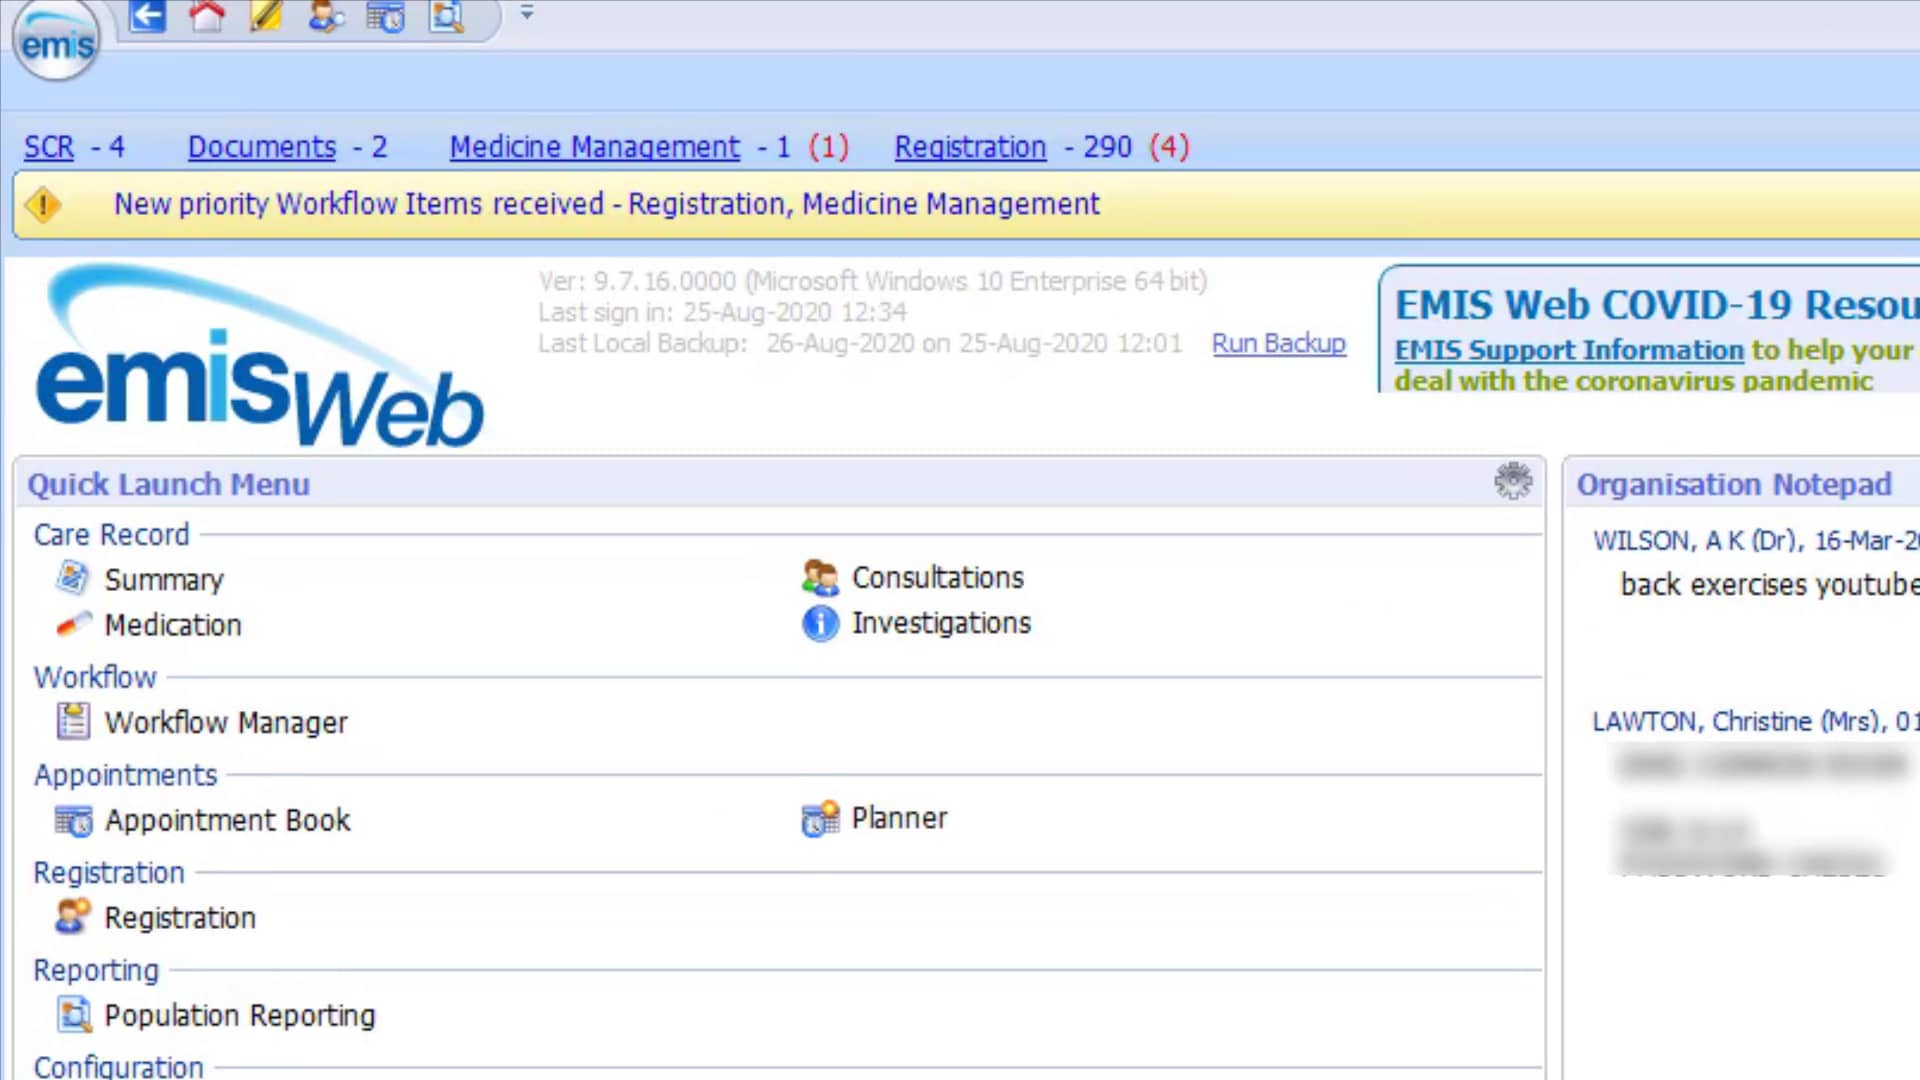The width and height of the screenshot is (1920, 1080).
Task: Select the document search toolbar icon
Action: point(445,16)
